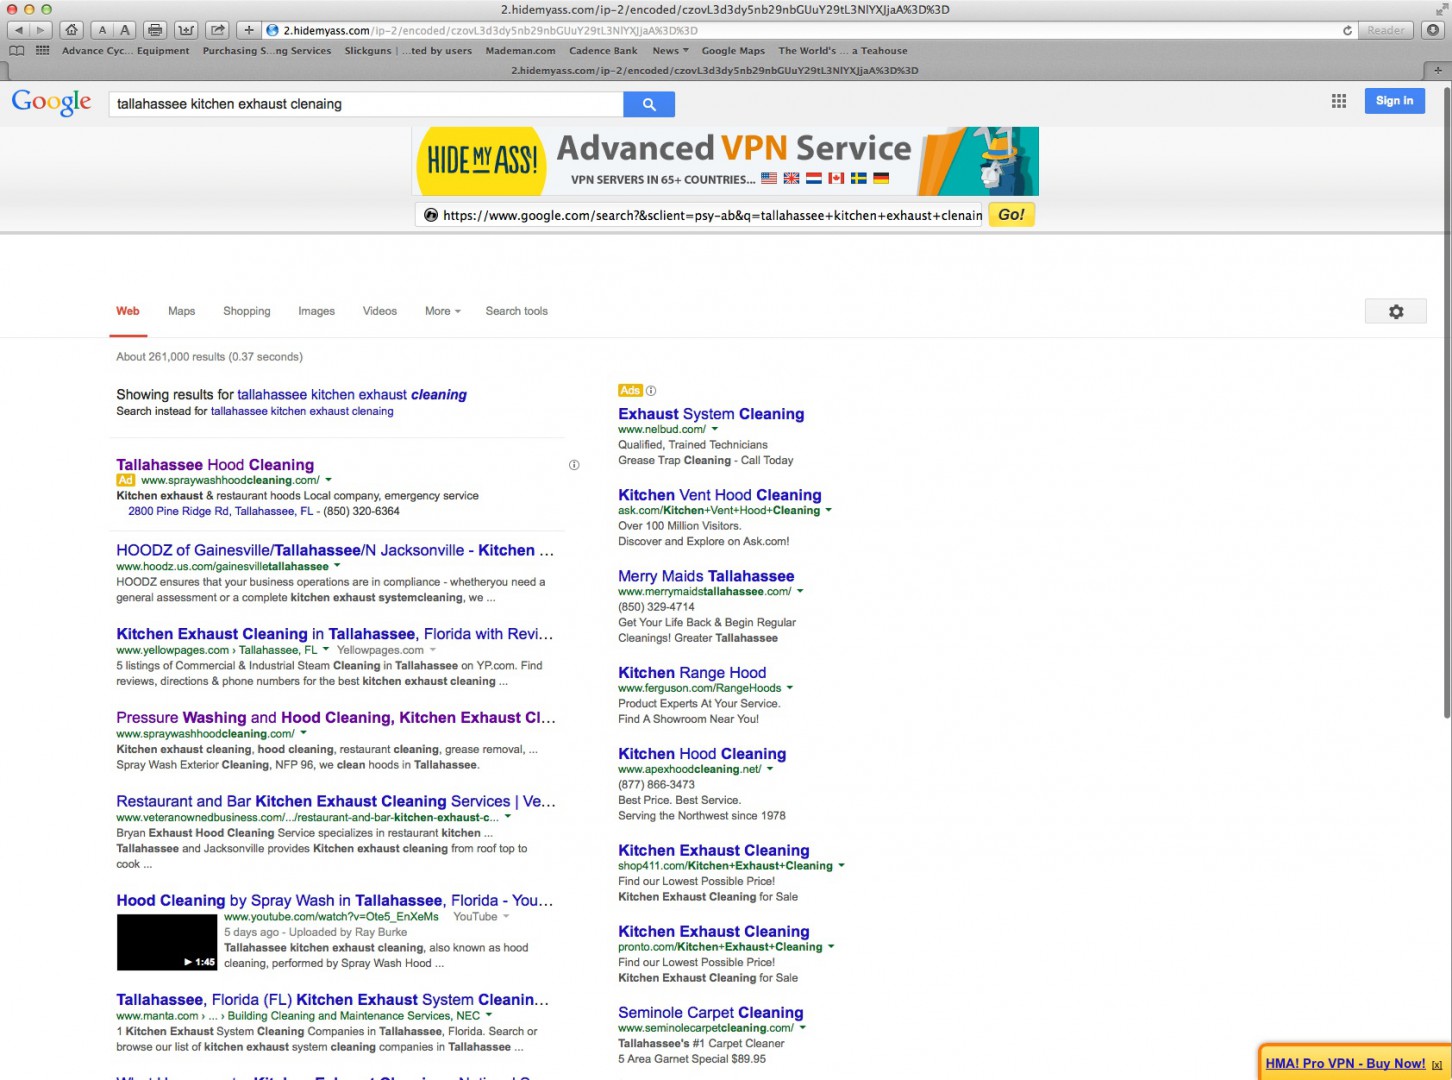The height and width of the screenshot is (1080, 1452).
Task: Open Google Maps bookmark
Action: coord(733,50)
